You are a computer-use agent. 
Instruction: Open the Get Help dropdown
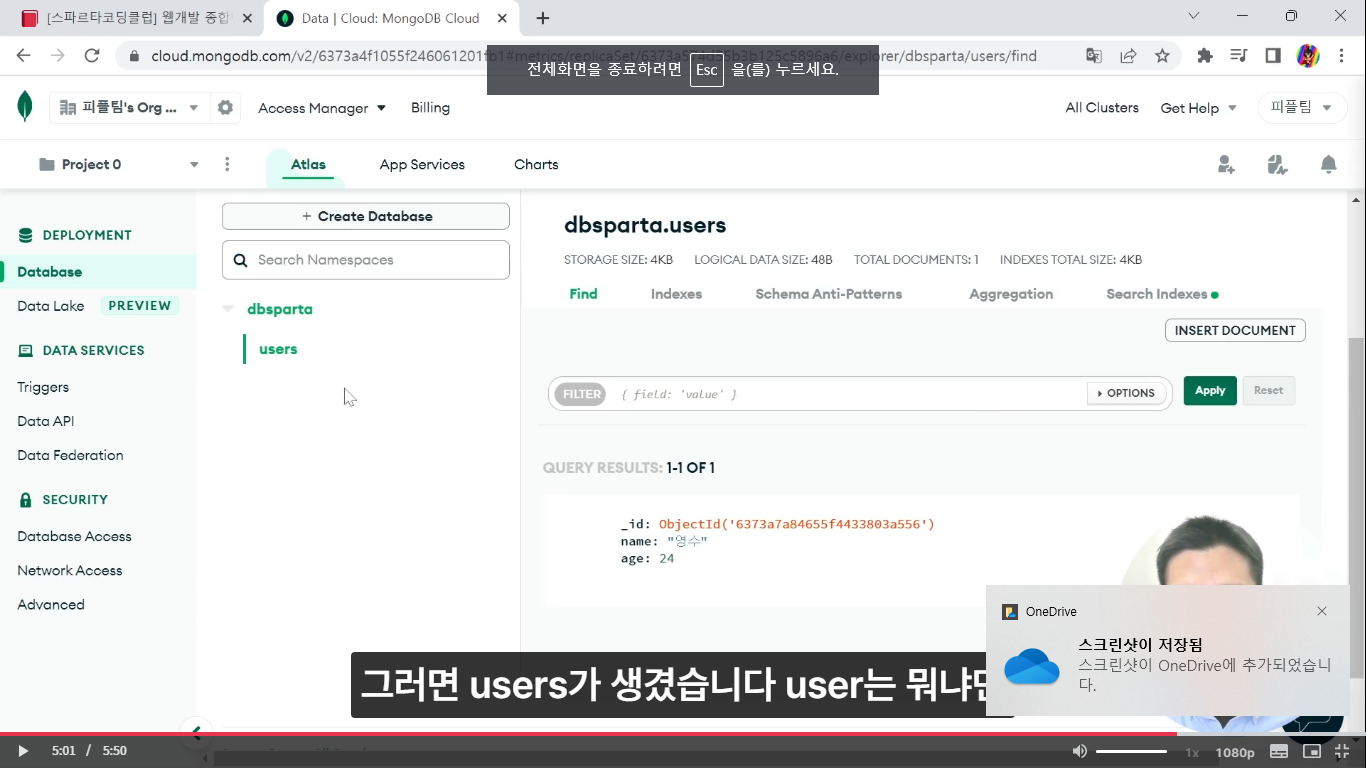point(1198,108)
